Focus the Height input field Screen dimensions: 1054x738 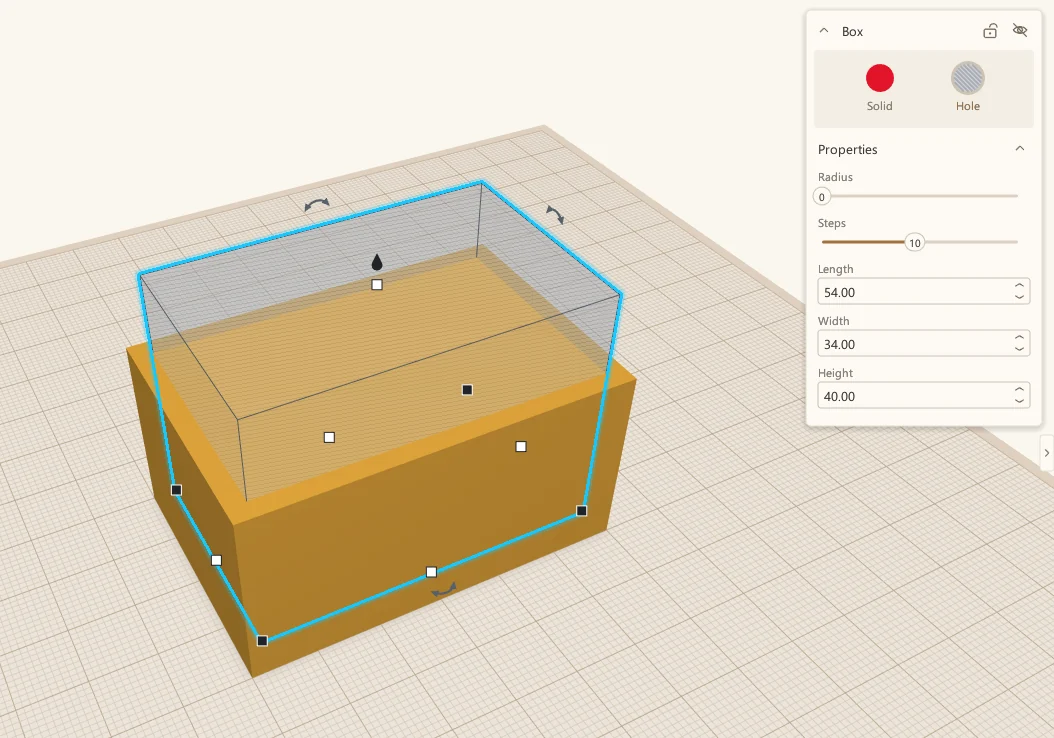pyautogui.click(x=924, y=396)
